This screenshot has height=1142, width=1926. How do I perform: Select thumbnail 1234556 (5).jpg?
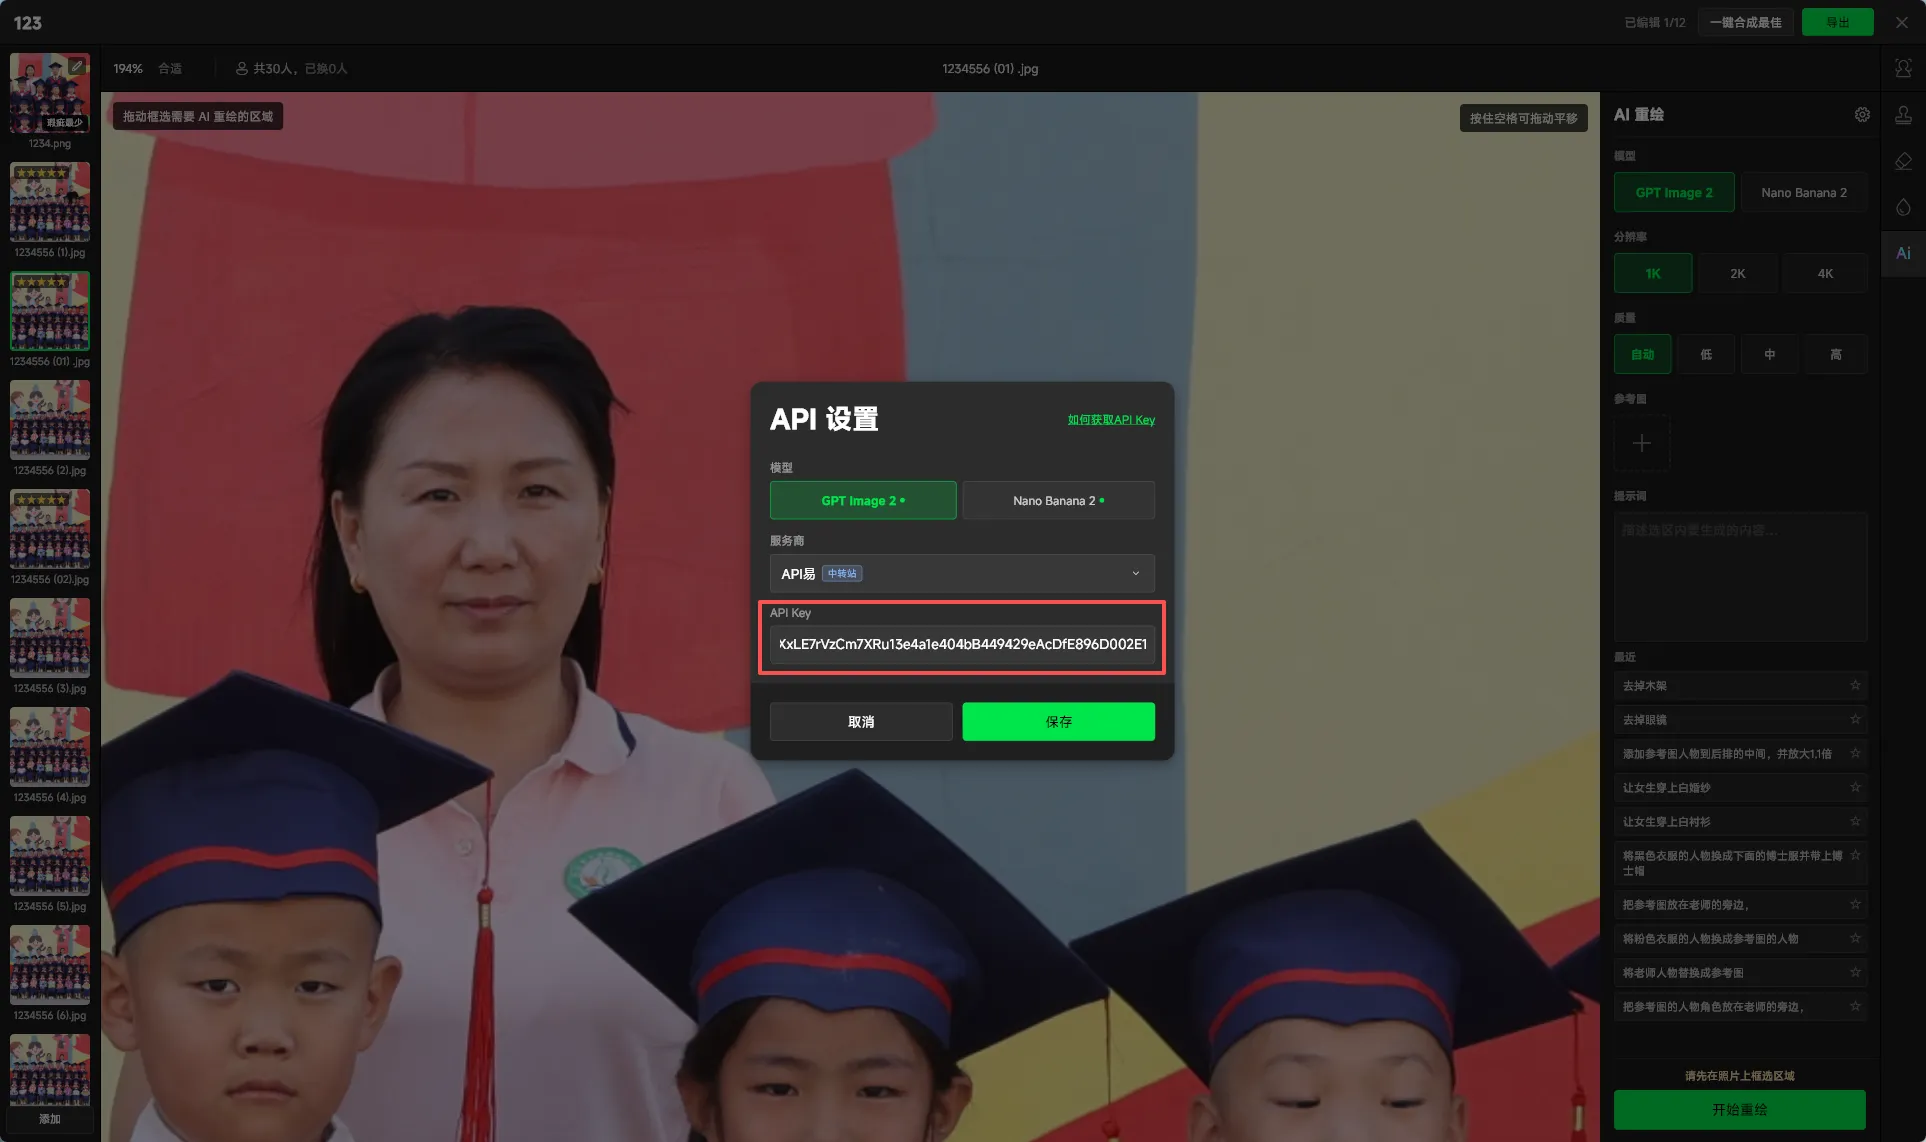point(50,856)
